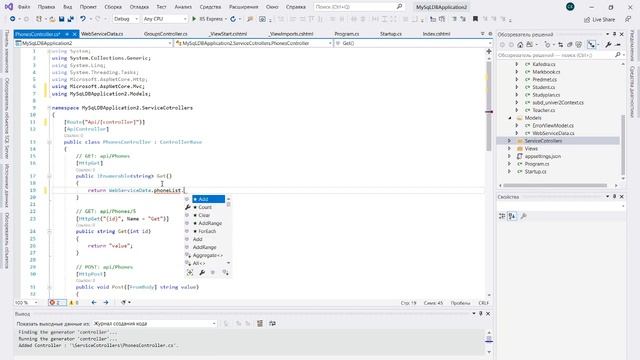The image size is (640, 360).
Task: Switch to GroupsController.cs tab
Action: (x=166, y=34)
